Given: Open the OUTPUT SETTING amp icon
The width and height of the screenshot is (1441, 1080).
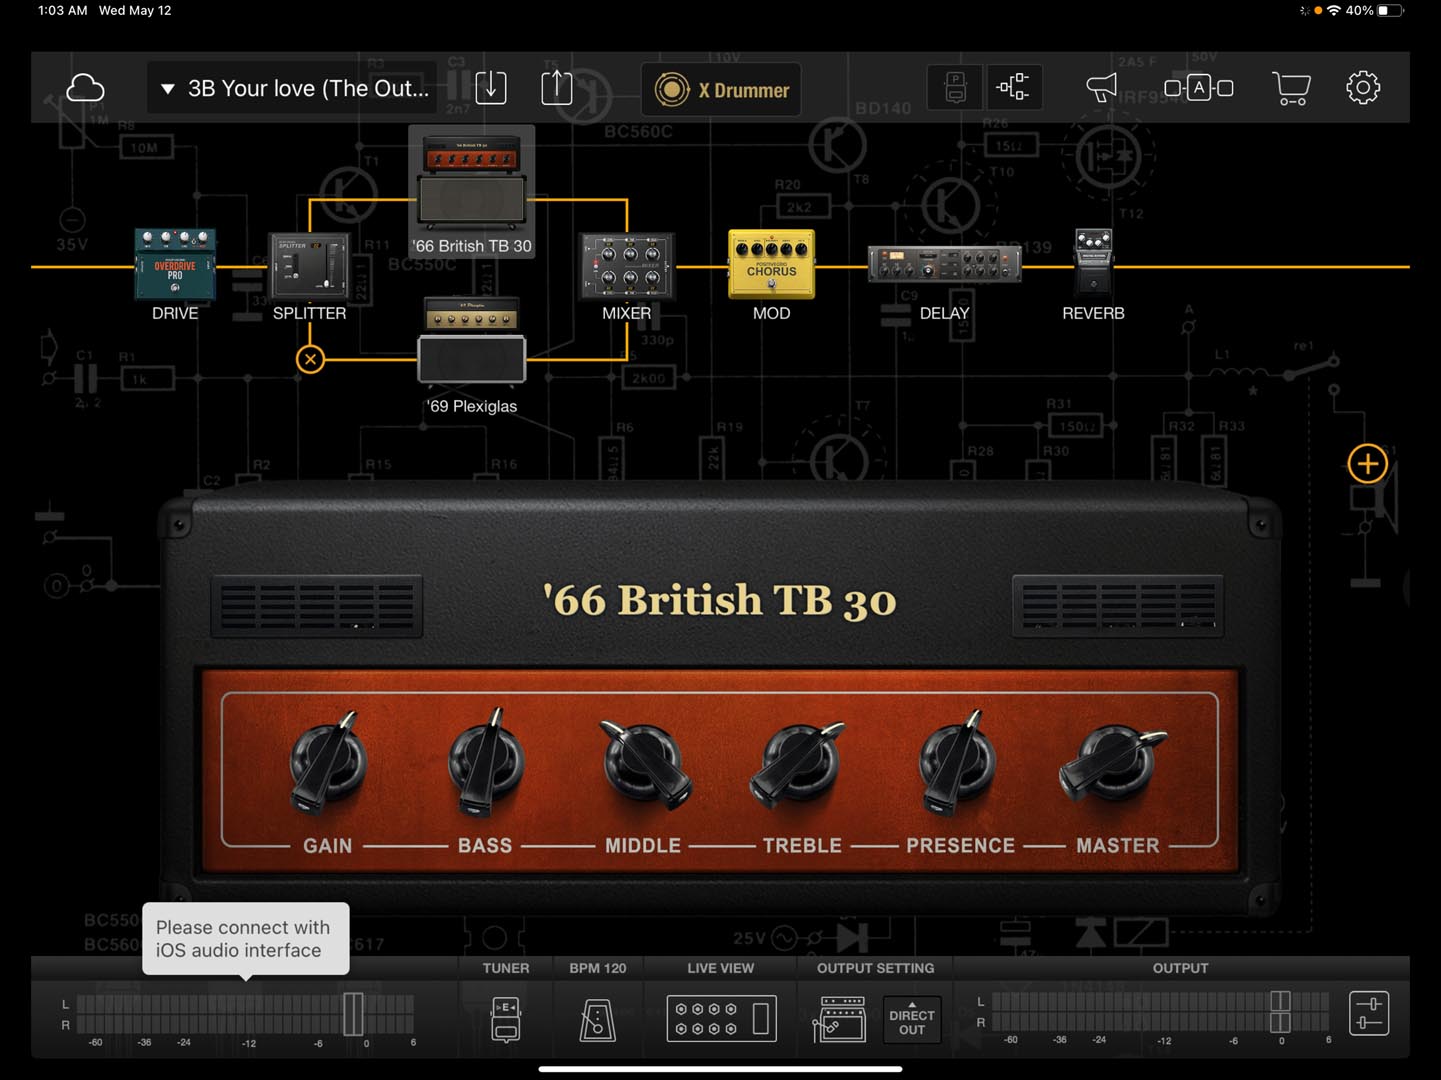Looking at the screenshot, I should point(841,1019).
